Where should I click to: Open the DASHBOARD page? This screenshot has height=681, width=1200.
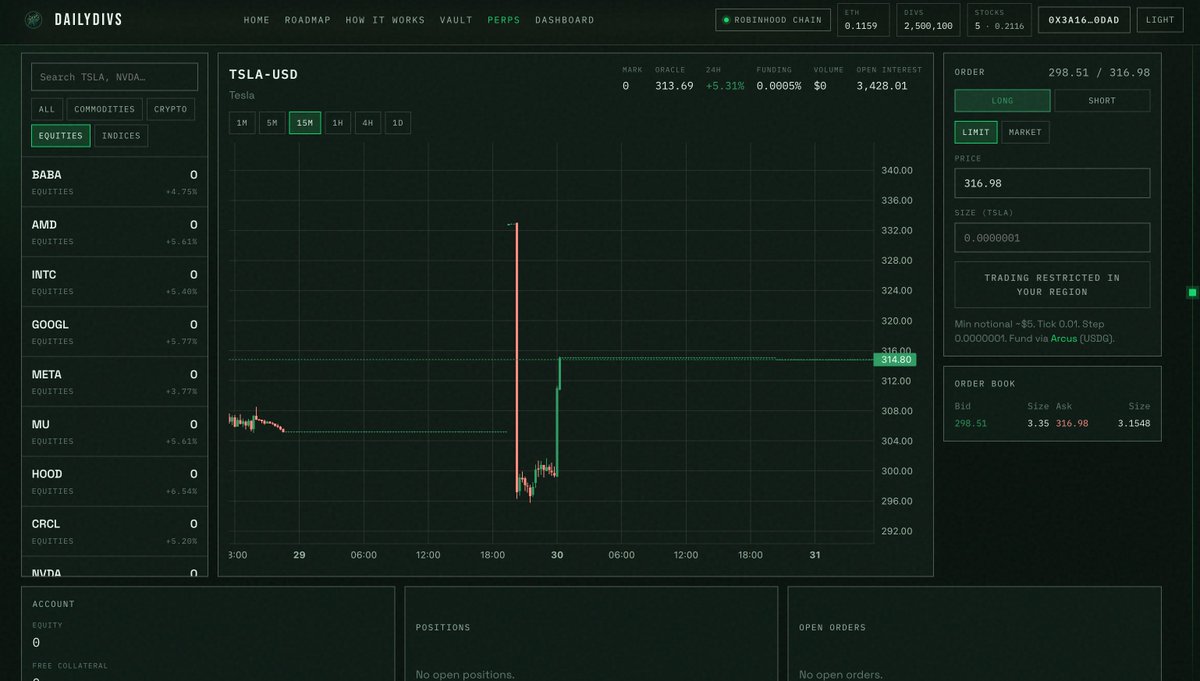564,20
